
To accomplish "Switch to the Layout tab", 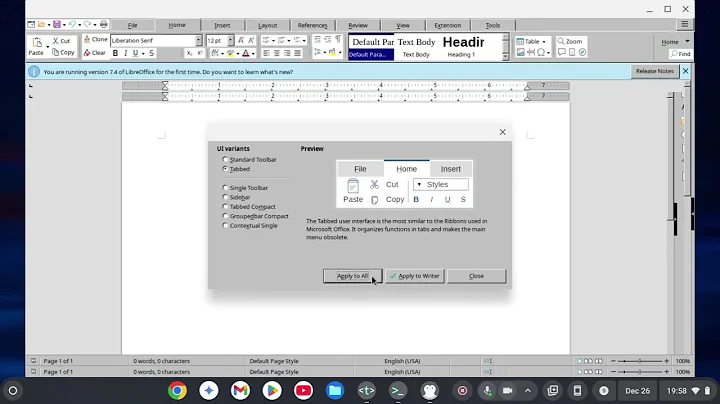I will click(267, 25).
